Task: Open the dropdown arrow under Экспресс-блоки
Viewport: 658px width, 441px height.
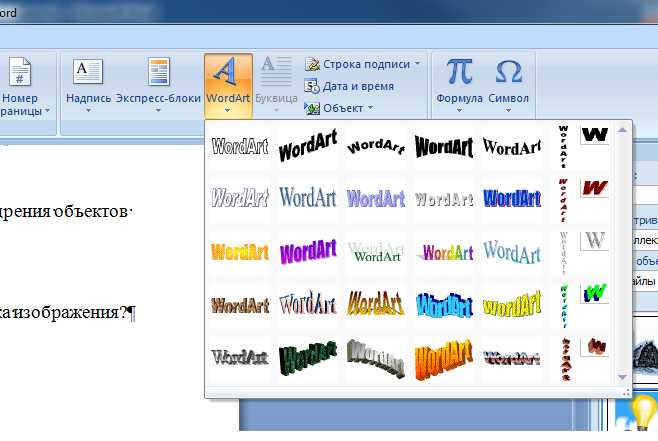Action: click(x=158, y=110)
